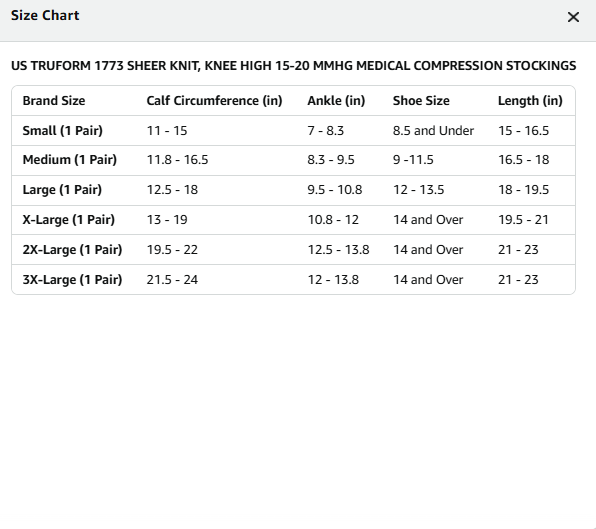Select the Brand Size column header

(x=54, y=101)
